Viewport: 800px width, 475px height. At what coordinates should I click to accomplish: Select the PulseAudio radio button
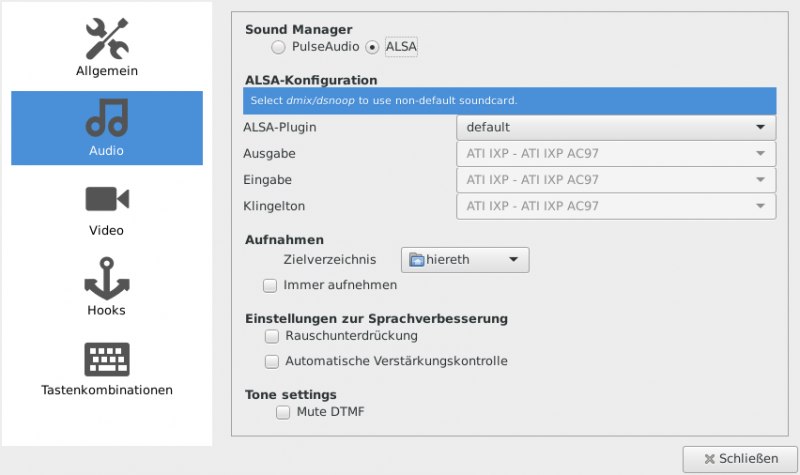pos(278,47)
